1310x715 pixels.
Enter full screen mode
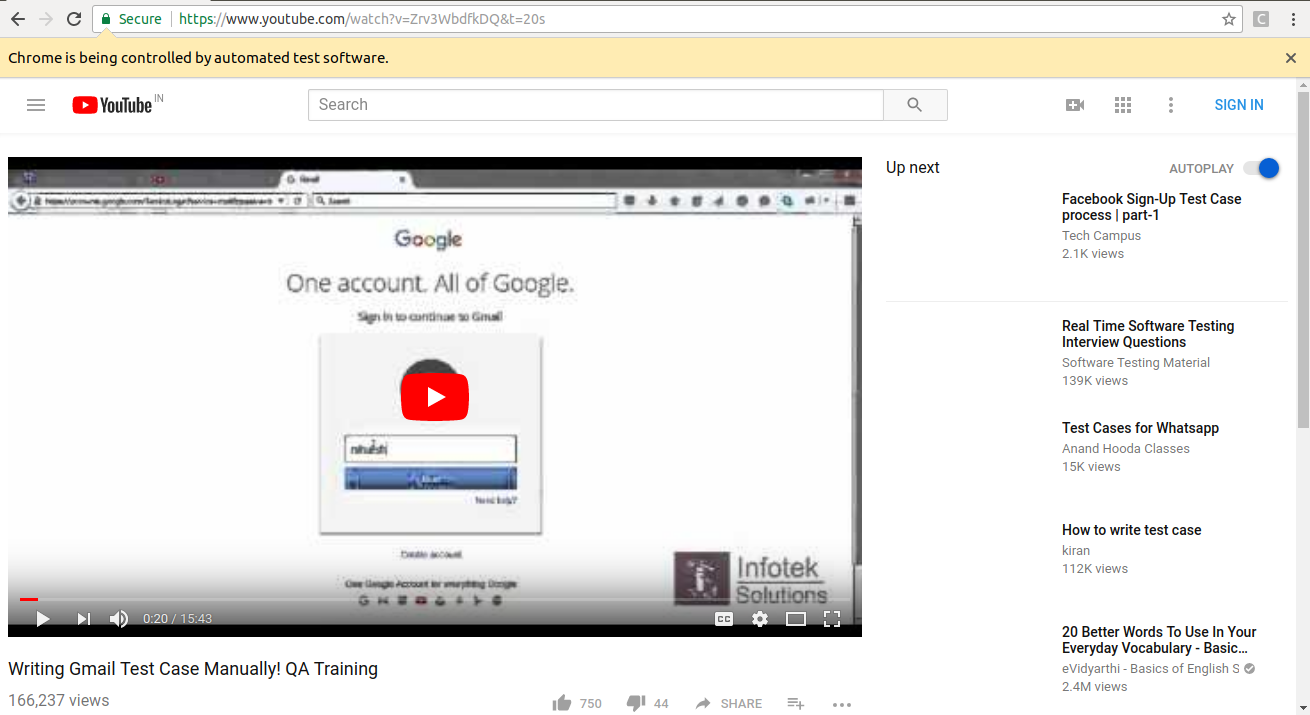[832, 619]
